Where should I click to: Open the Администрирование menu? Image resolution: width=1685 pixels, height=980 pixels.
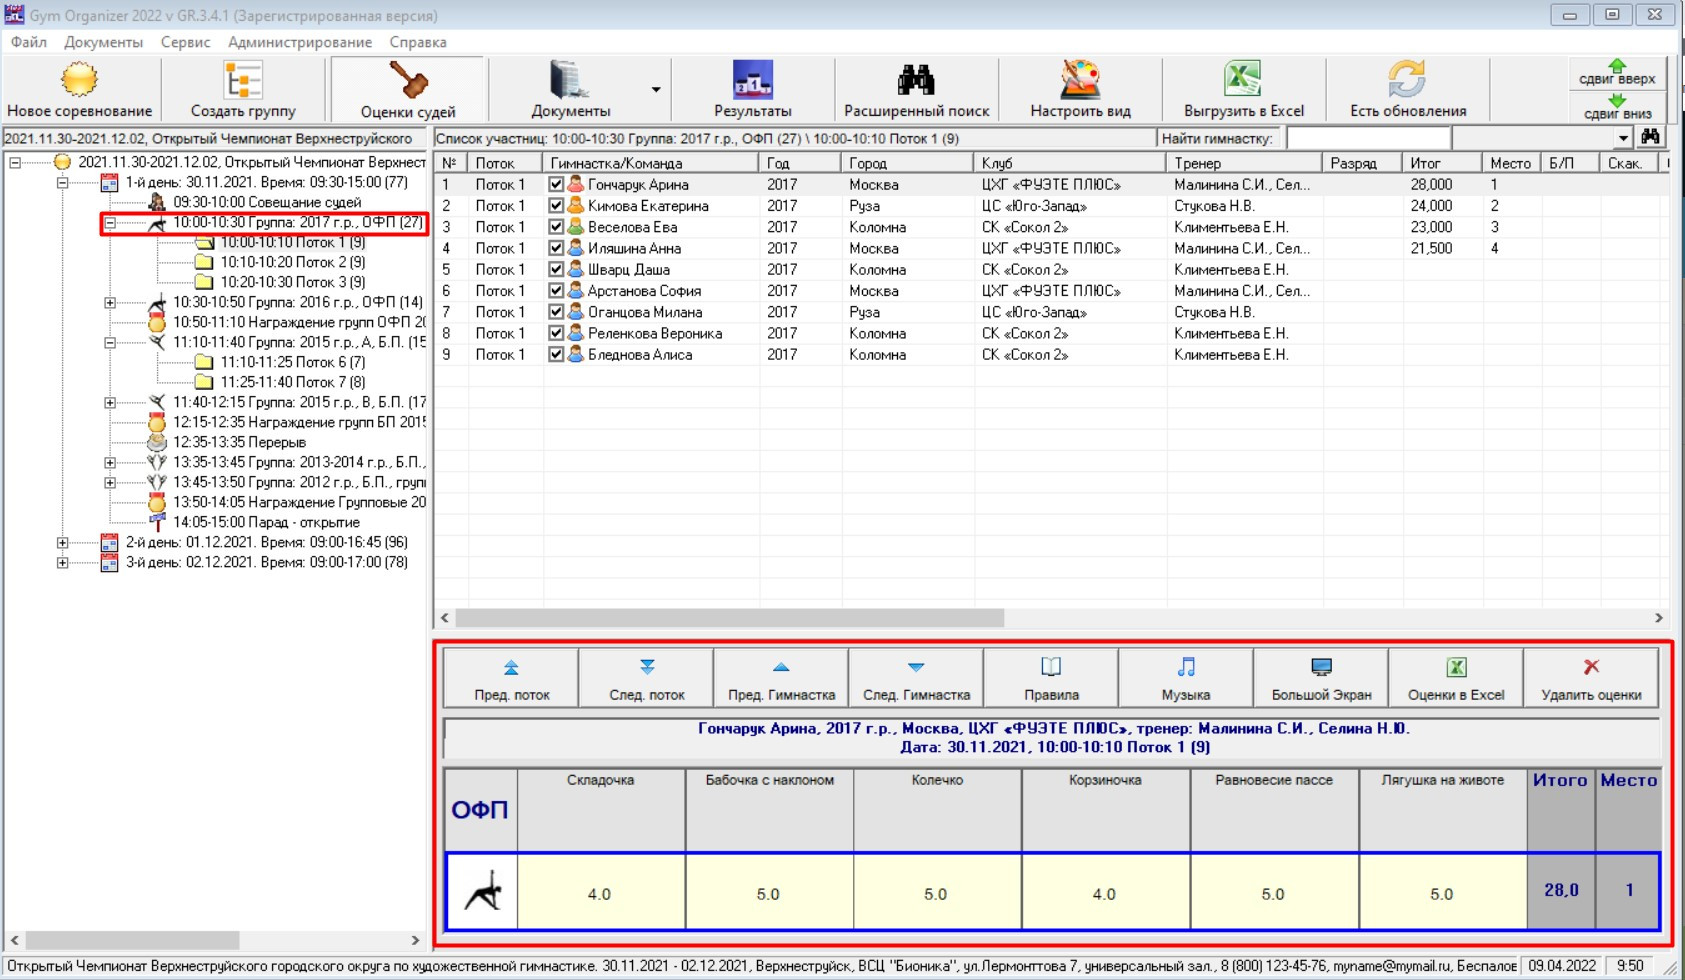[x=299, y=42]
